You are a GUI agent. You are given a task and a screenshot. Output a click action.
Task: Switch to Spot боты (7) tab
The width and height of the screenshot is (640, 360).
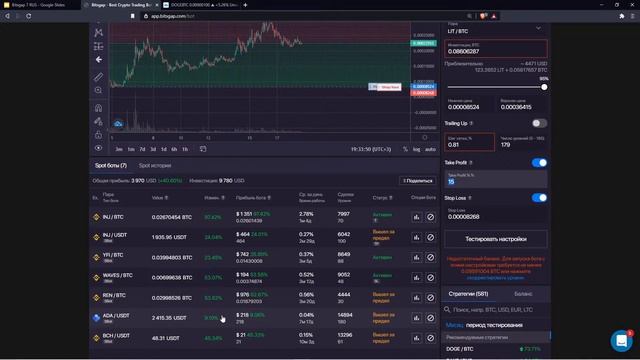tap(111, 166)
